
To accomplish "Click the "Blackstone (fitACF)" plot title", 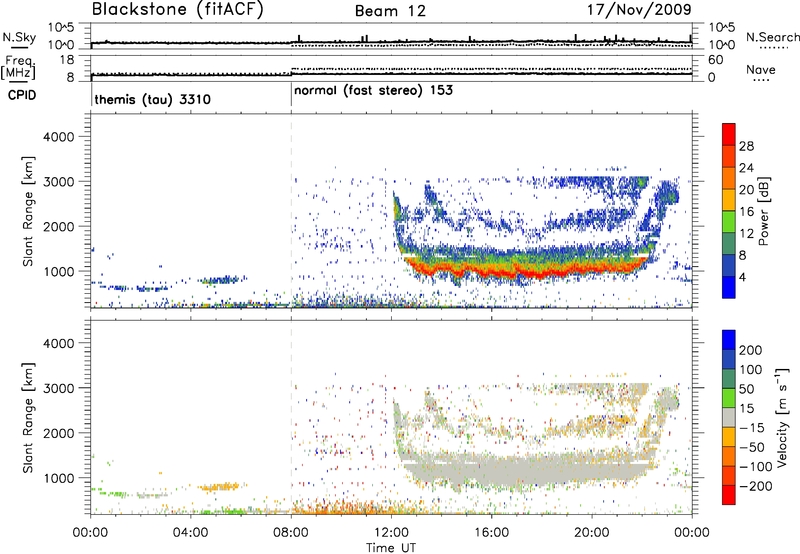I will point(178,10).
